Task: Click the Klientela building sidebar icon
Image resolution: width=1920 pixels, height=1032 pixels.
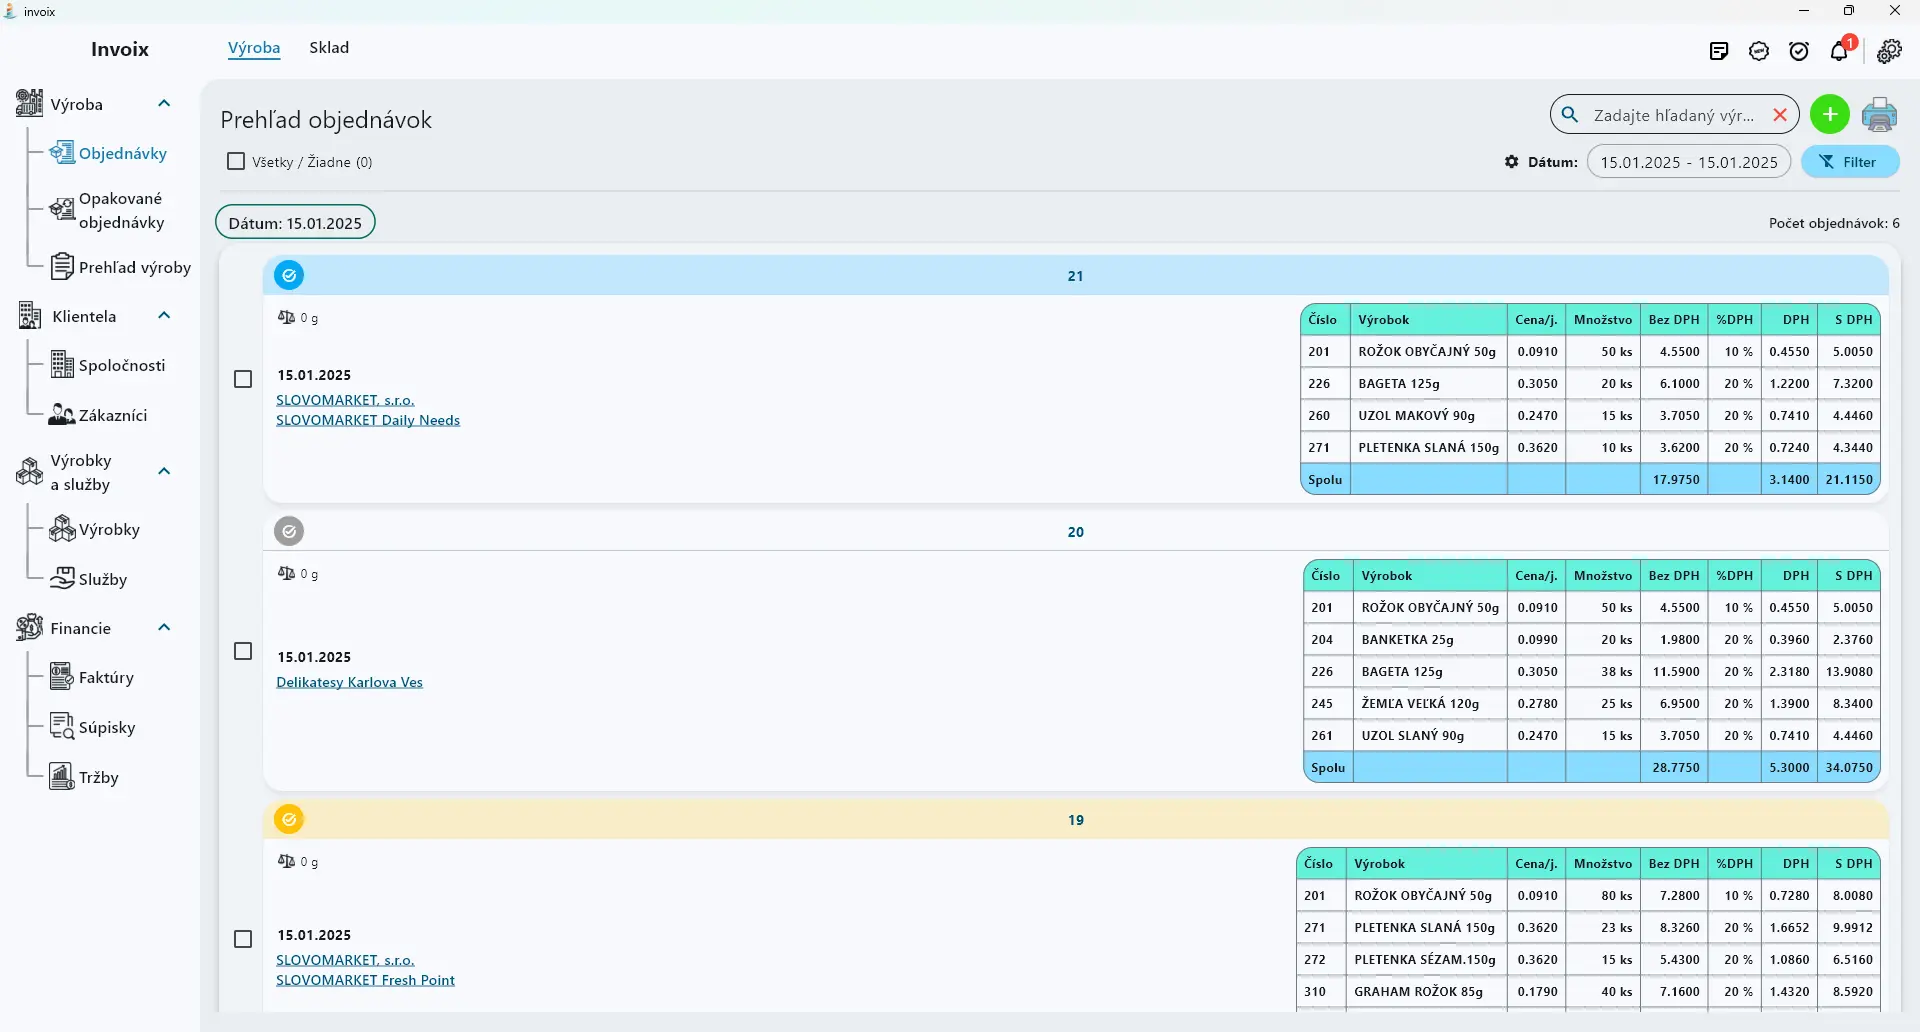Action: (x=30, y=316)
